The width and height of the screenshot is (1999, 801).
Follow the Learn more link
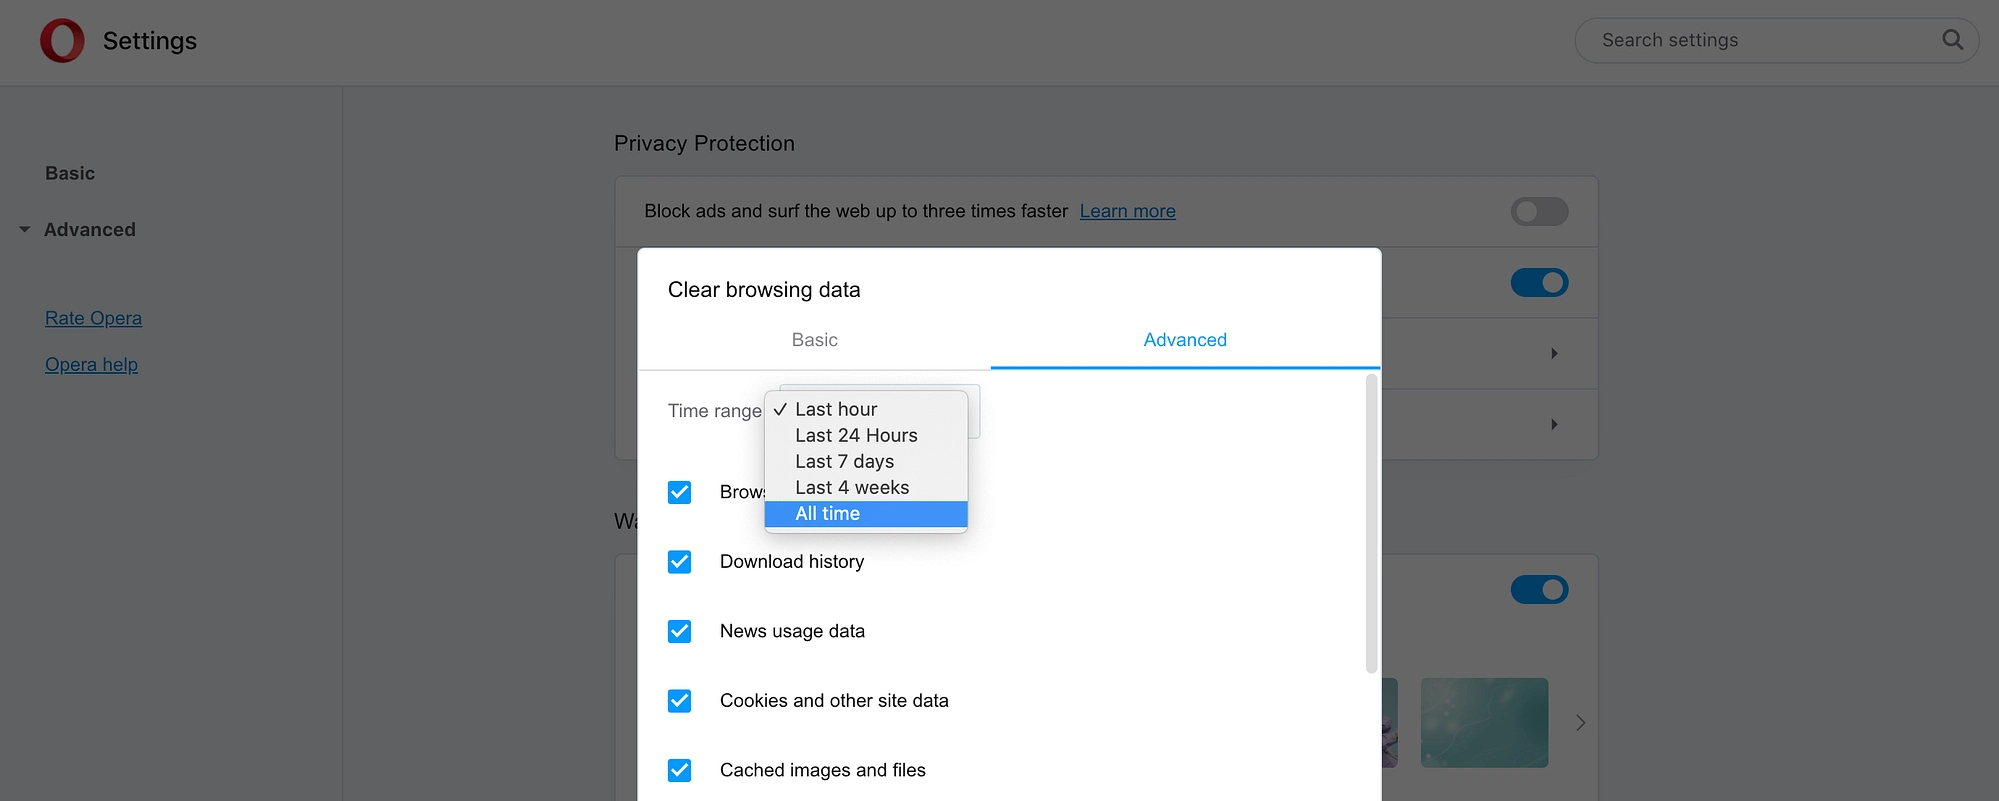click(1127, 211)
